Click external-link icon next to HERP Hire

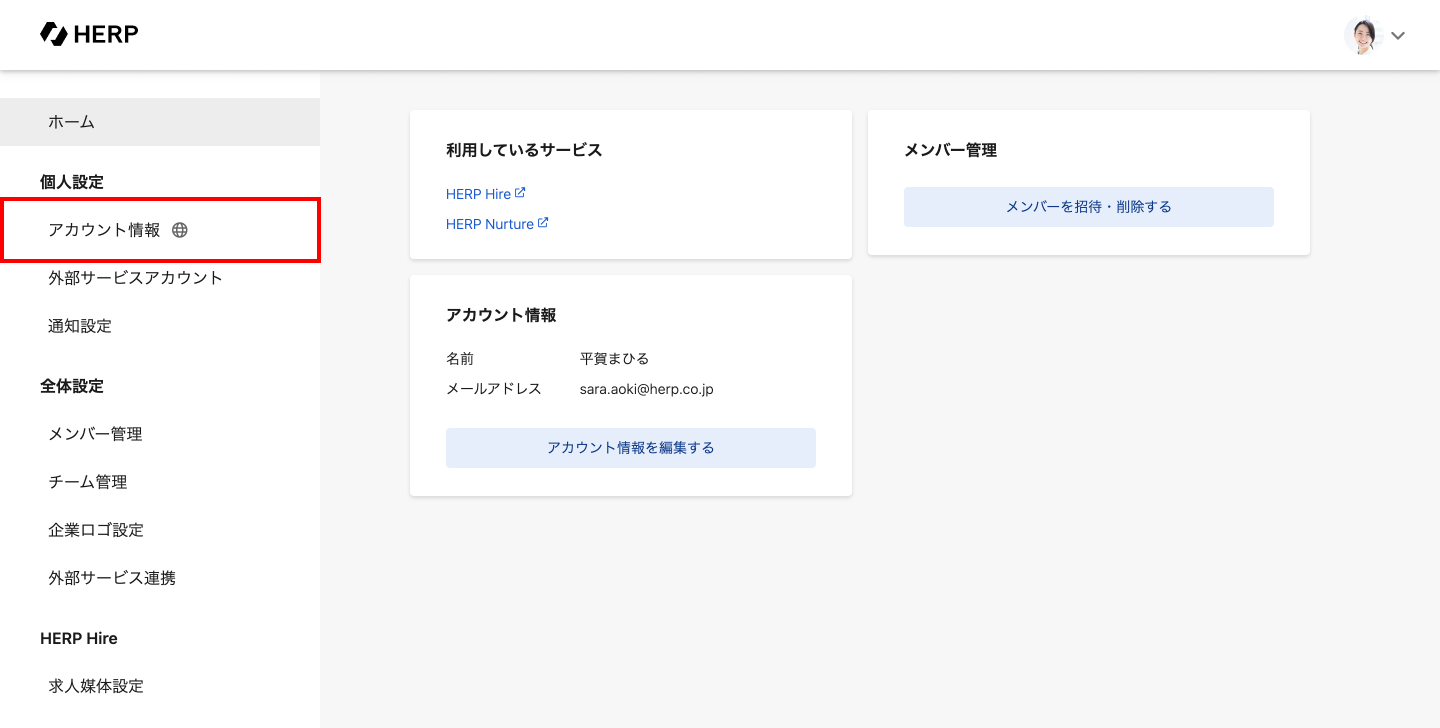click(520, 193)
